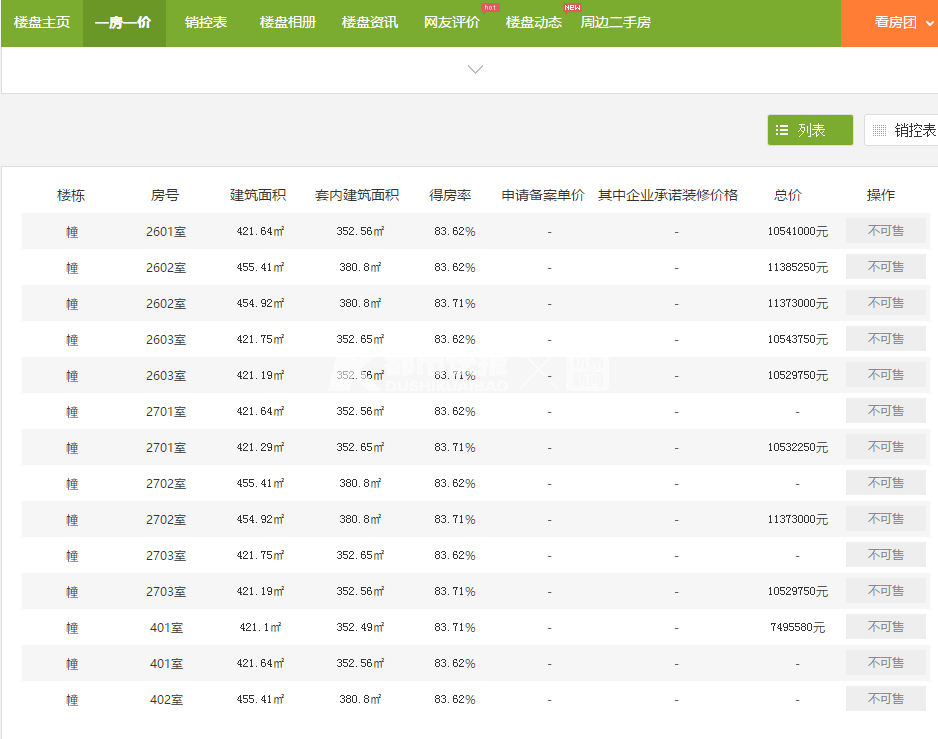Click 不可售 for 401室 priced 7495580元

click(x=886, y=627)
